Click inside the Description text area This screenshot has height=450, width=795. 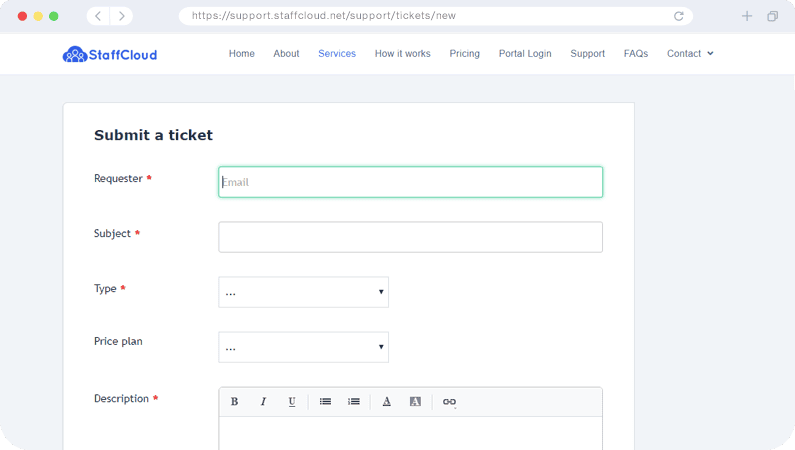[x=411, y=433]
